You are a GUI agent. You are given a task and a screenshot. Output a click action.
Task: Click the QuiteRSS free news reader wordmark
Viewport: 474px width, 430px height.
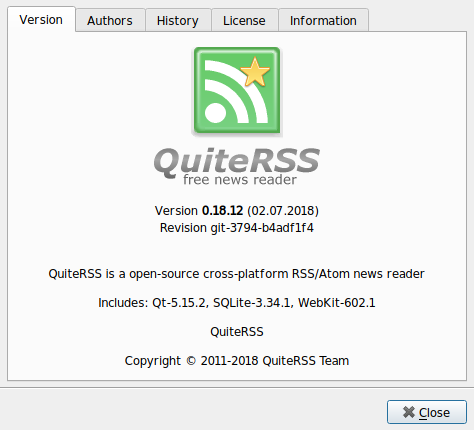click(237, 167)
